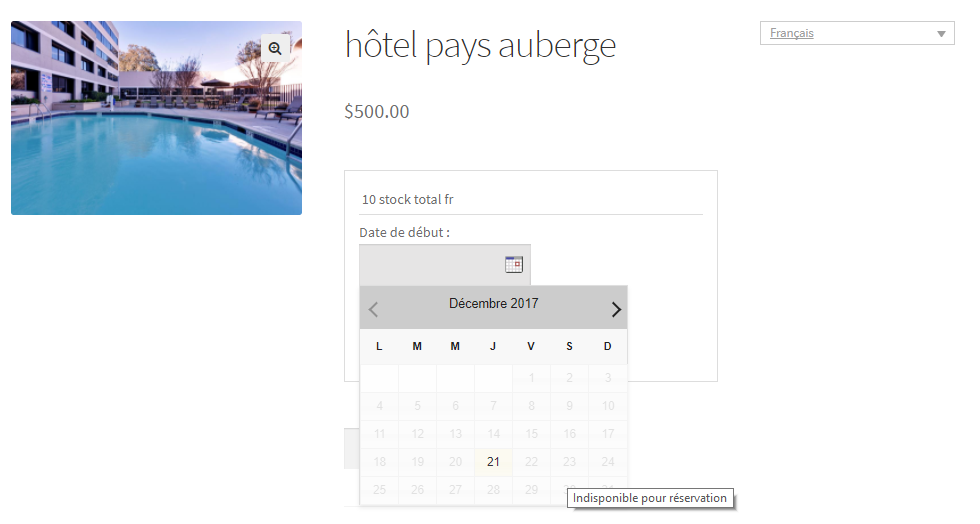This screenshot has width=980, height=524.
Task: Select day 21 in the calendar
Action: pos(493,462)
